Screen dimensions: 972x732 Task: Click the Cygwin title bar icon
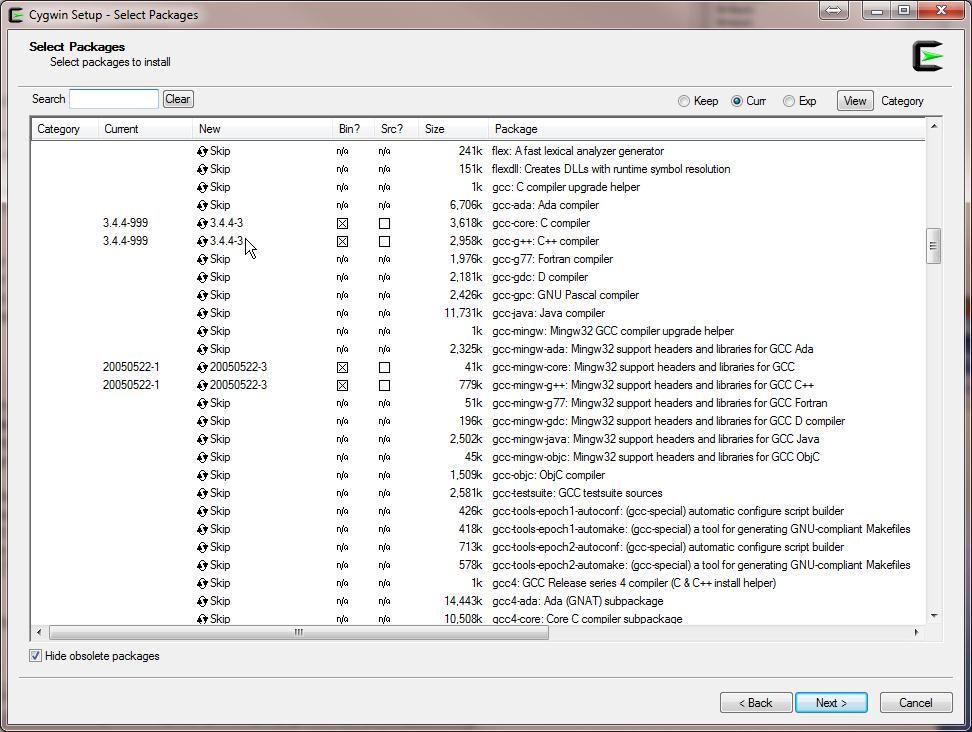point(16,14)
